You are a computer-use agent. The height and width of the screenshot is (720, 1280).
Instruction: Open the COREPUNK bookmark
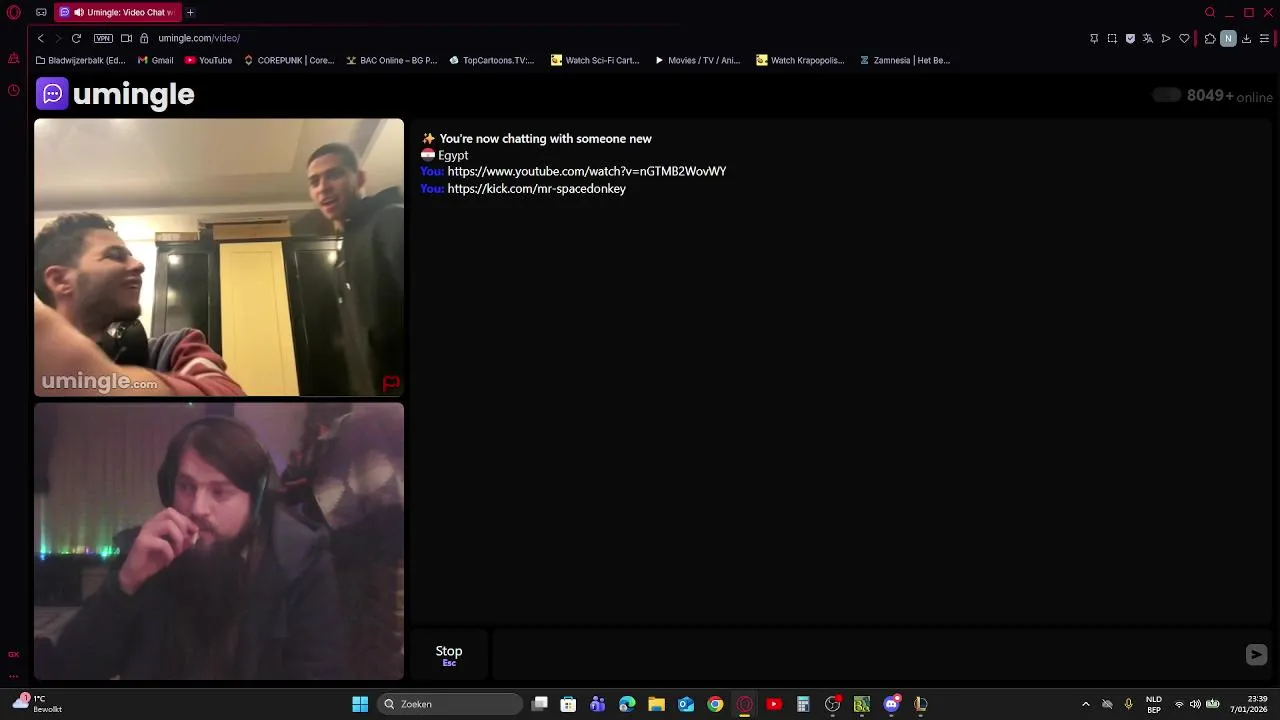point(289,60)
